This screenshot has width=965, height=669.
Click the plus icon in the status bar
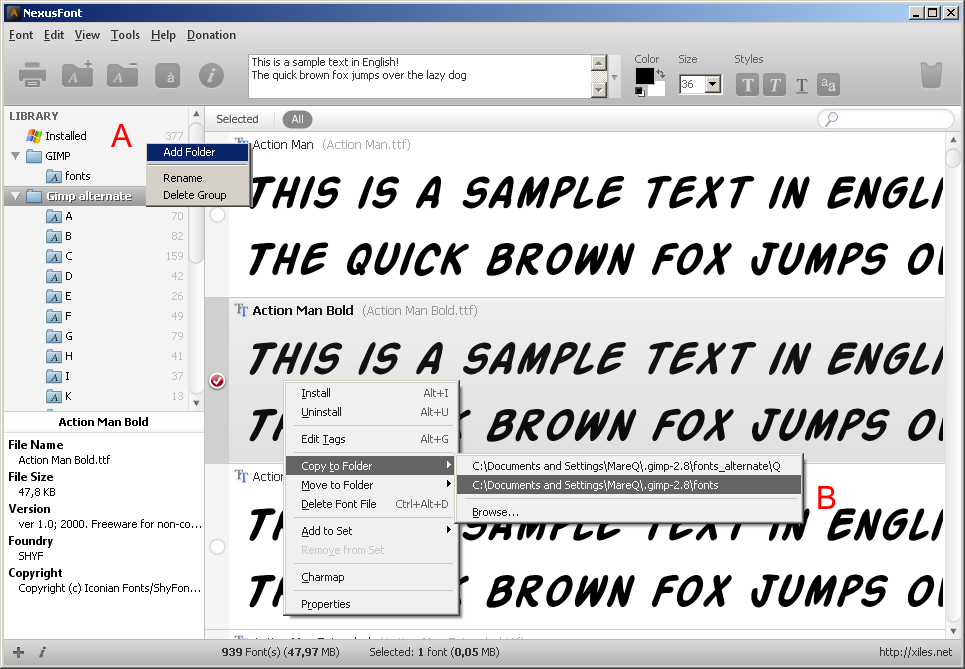pos(18,652)
